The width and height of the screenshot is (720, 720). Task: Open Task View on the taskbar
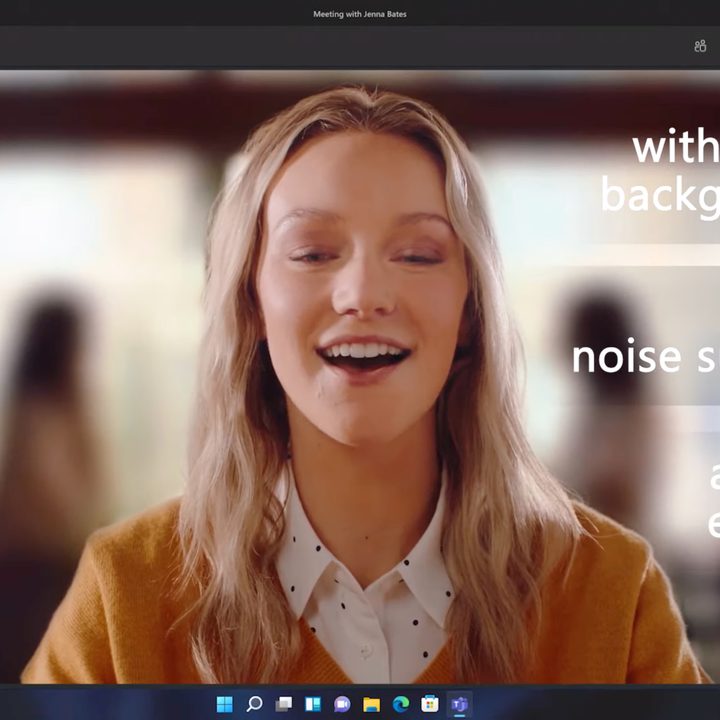click(283, 704)
